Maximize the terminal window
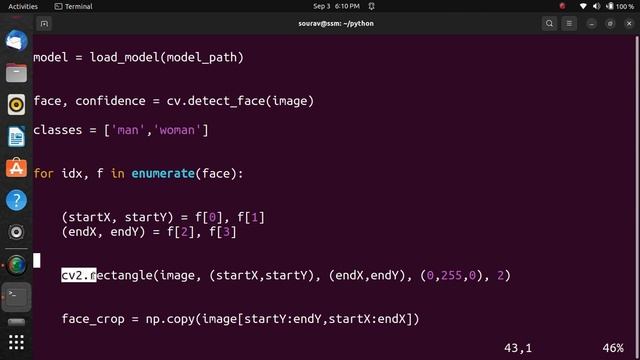Screen dimensions: 640x360 [610, 24]
